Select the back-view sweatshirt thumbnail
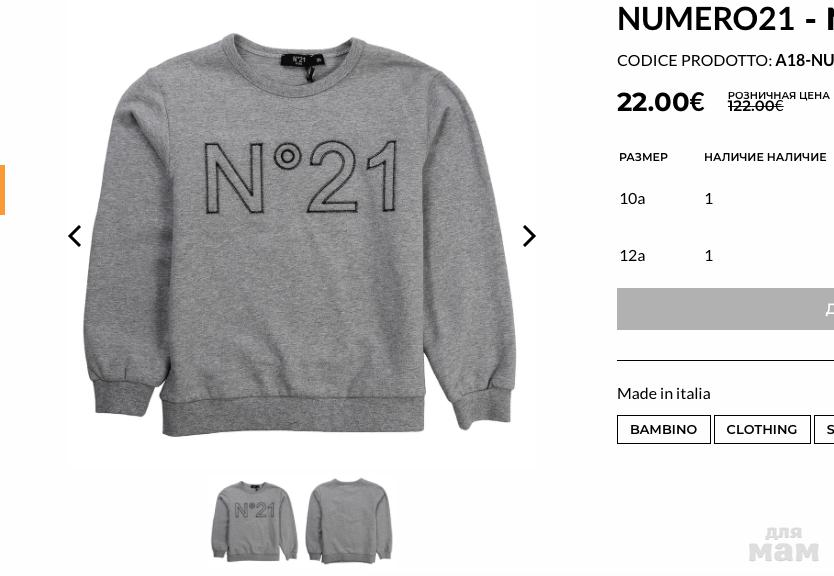Screen dimensions: 834x576 pyautogui.click(x=348, y=521)
